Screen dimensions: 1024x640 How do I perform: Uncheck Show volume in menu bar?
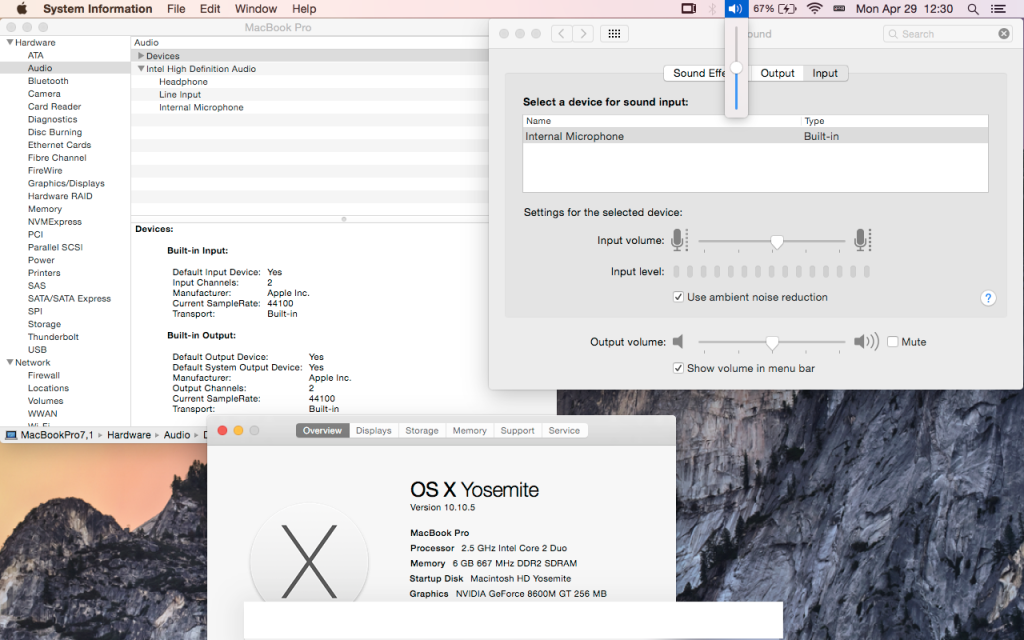tap(678, 367)
